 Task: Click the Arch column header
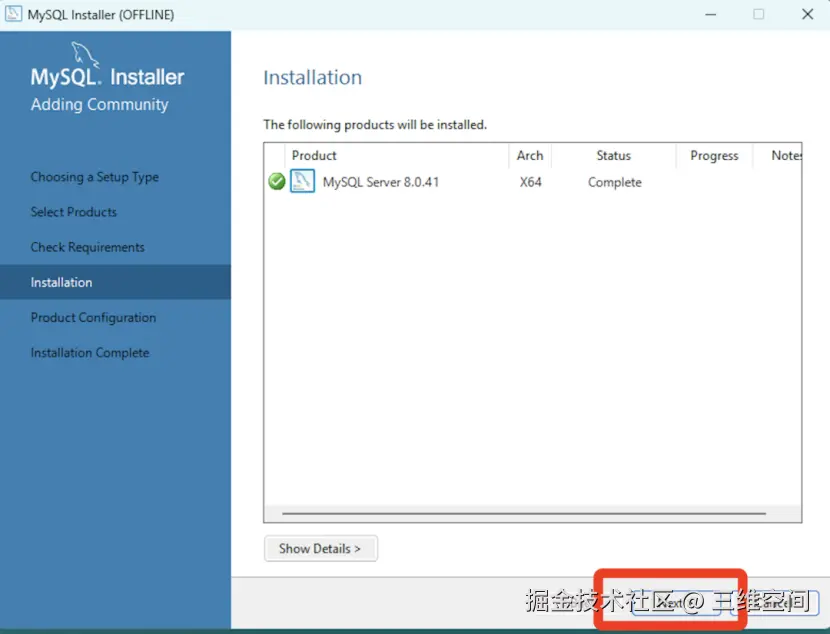[x=529, y=155]
